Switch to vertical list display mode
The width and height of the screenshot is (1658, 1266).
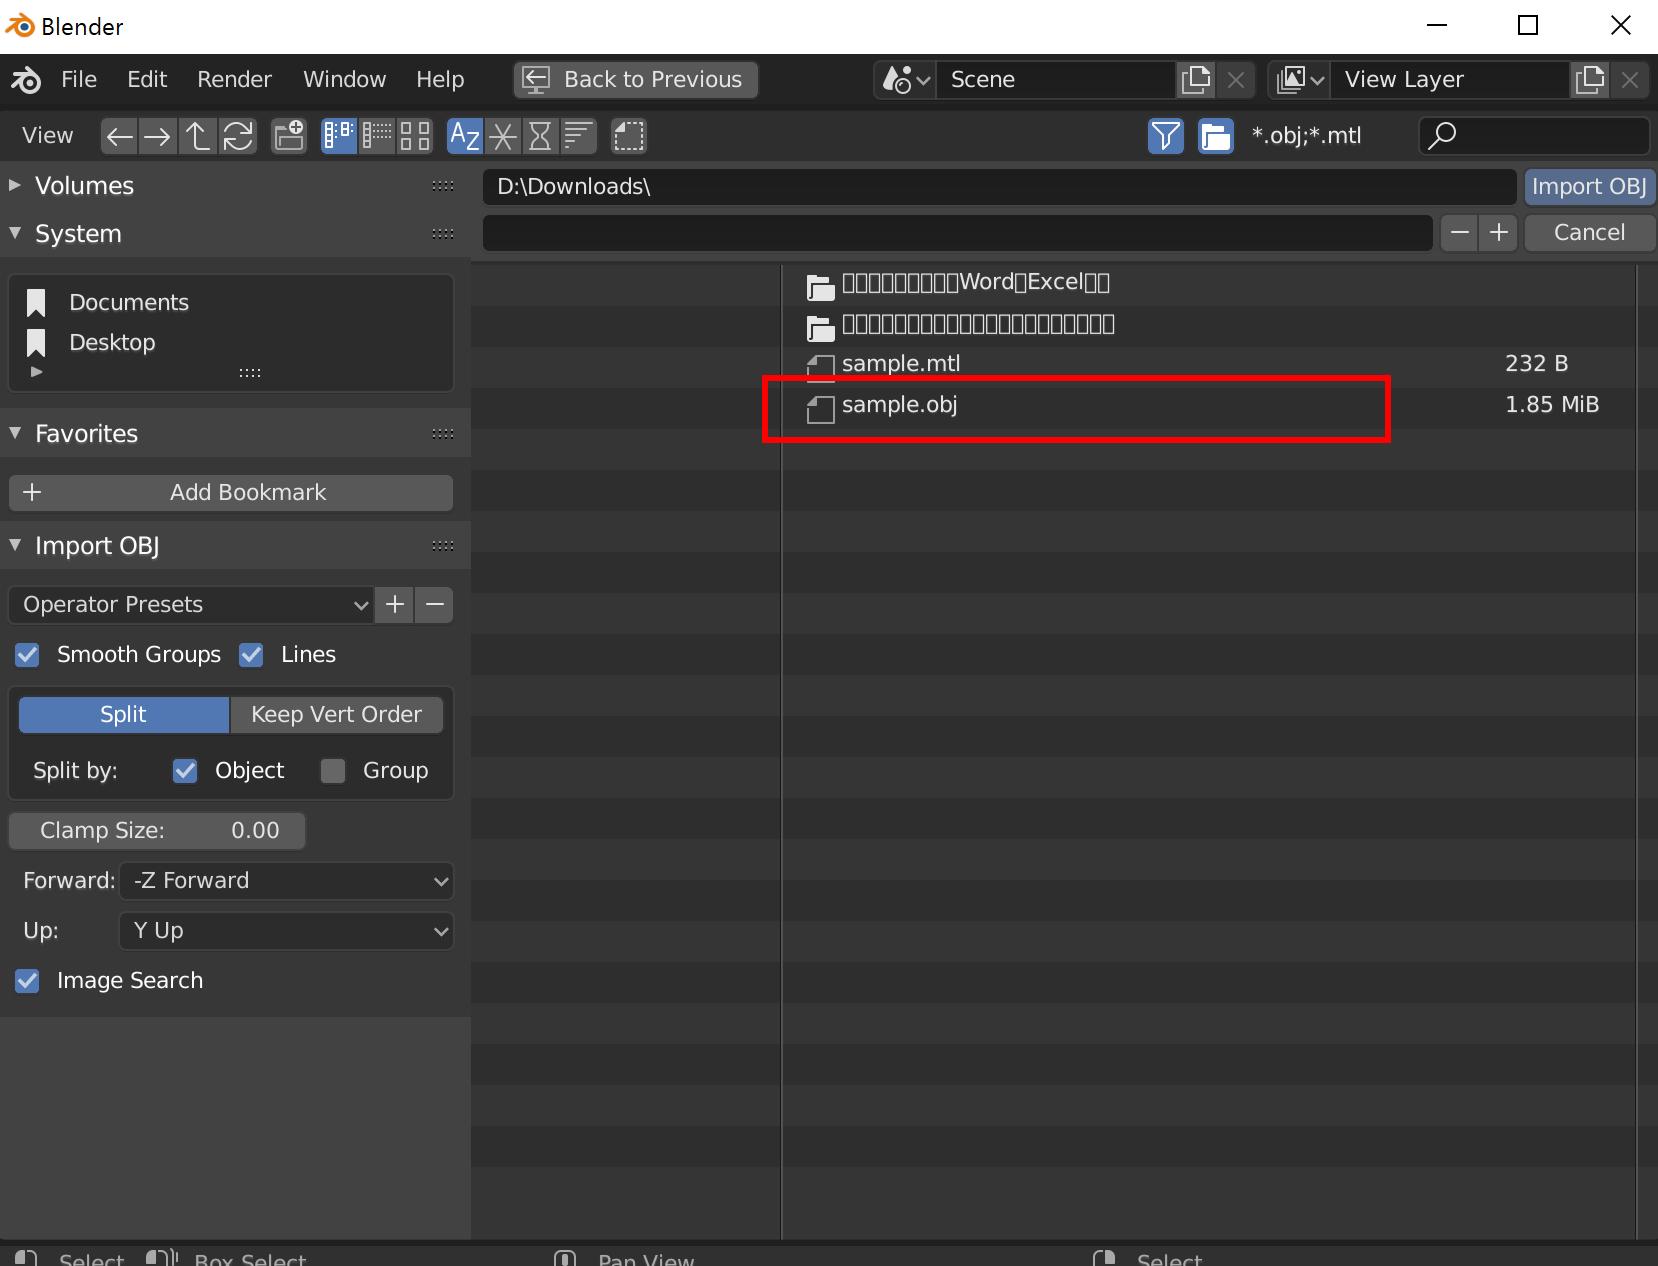(x=339, y=136)
